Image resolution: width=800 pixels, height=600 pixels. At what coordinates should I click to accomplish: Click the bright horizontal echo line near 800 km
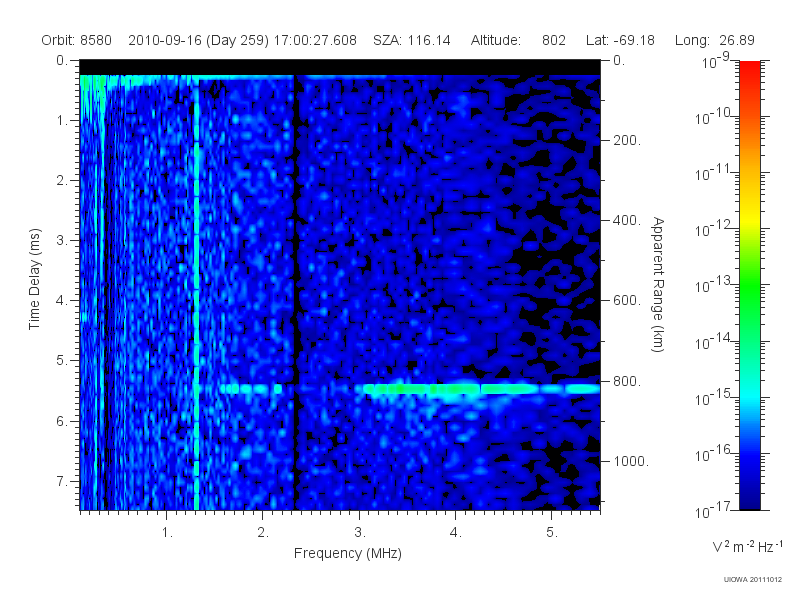482,389
